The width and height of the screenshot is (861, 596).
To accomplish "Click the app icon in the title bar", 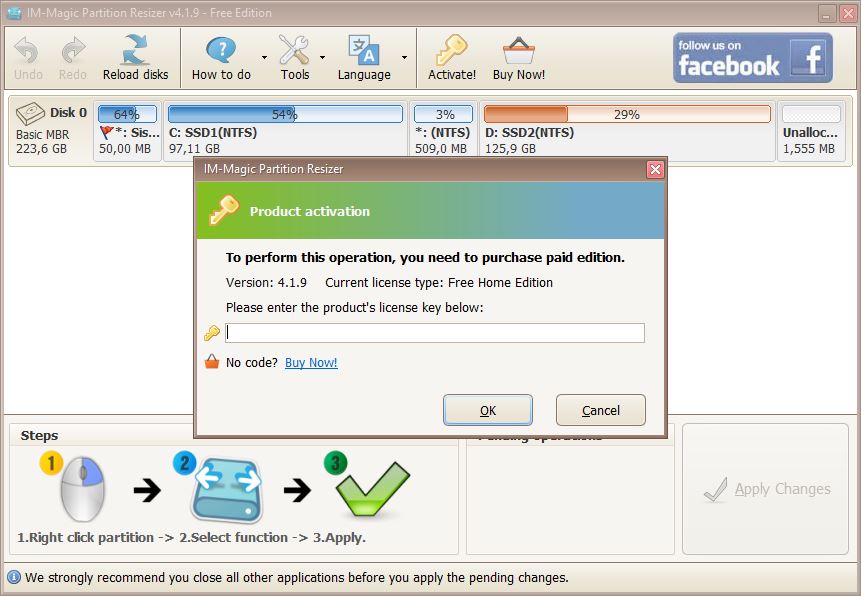I will [x=14, y=13].
